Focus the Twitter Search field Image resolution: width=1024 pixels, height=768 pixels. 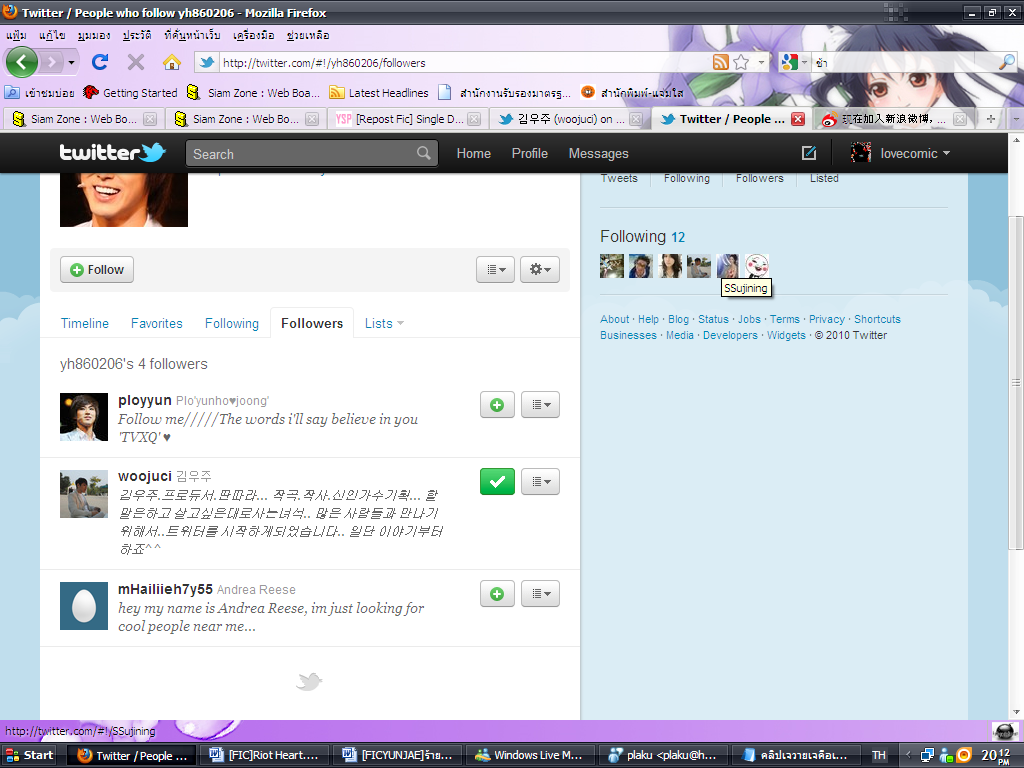tap(312, 153)
